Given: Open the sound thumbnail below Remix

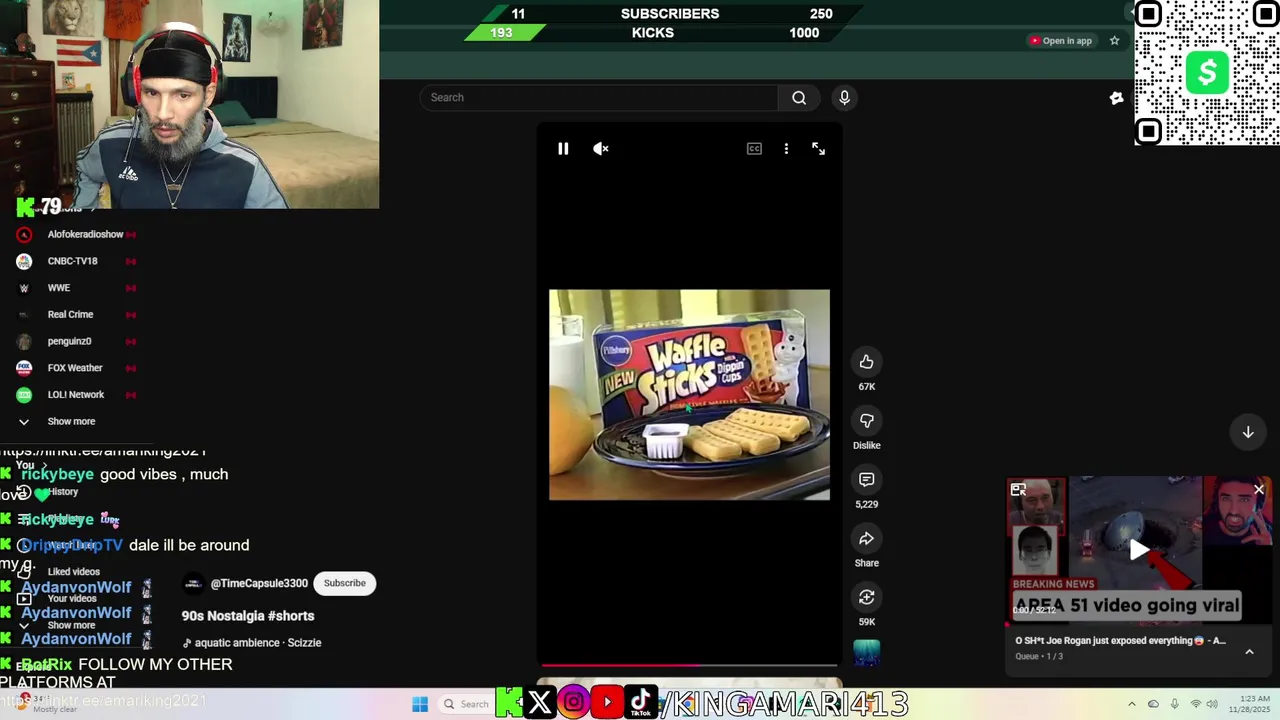Looking at the screenshot, I should click(x=867, y=652).
